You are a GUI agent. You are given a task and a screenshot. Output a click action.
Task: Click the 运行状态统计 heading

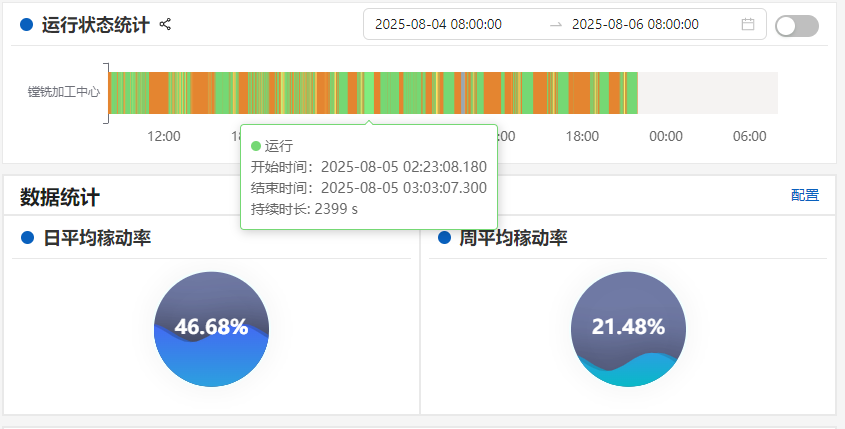coord(95,25)
